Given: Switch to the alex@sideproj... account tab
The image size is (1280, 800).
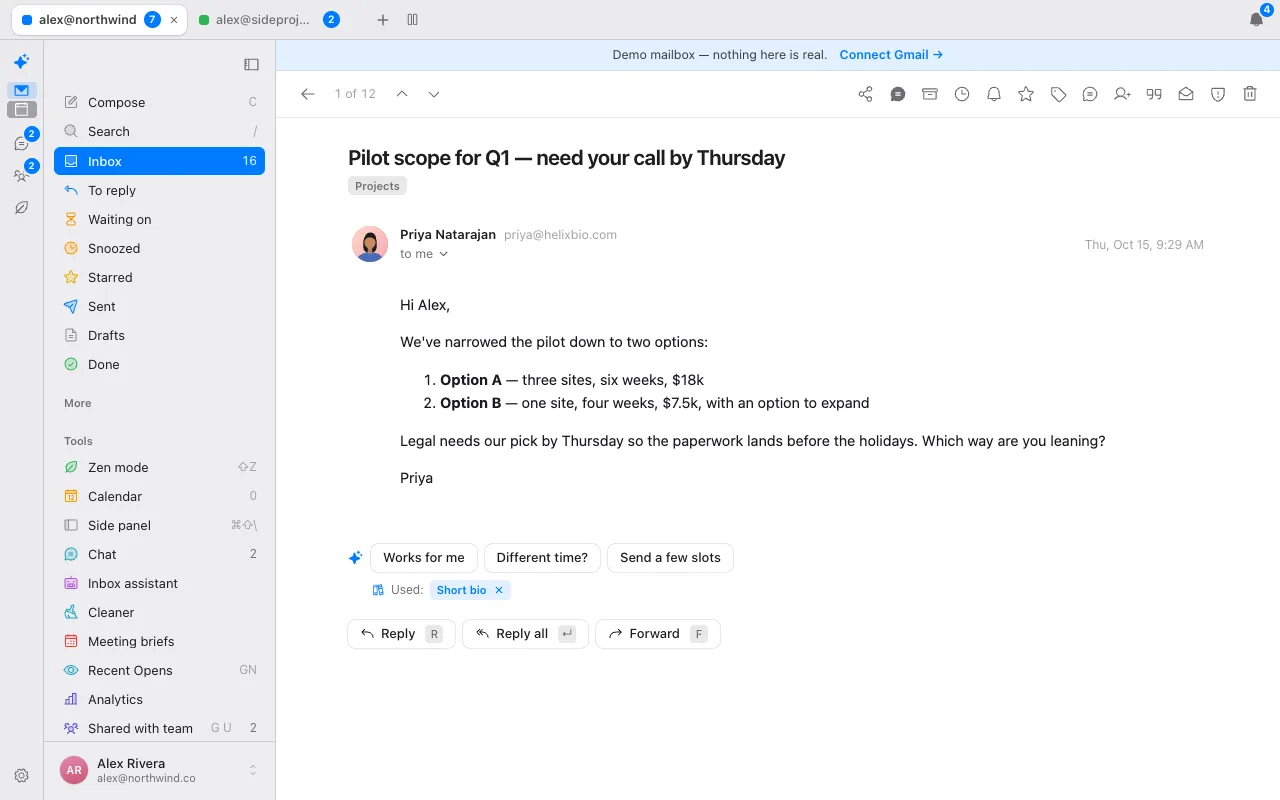Looking at the screenshot, I should pyautogui.click(x=268, y=20).
